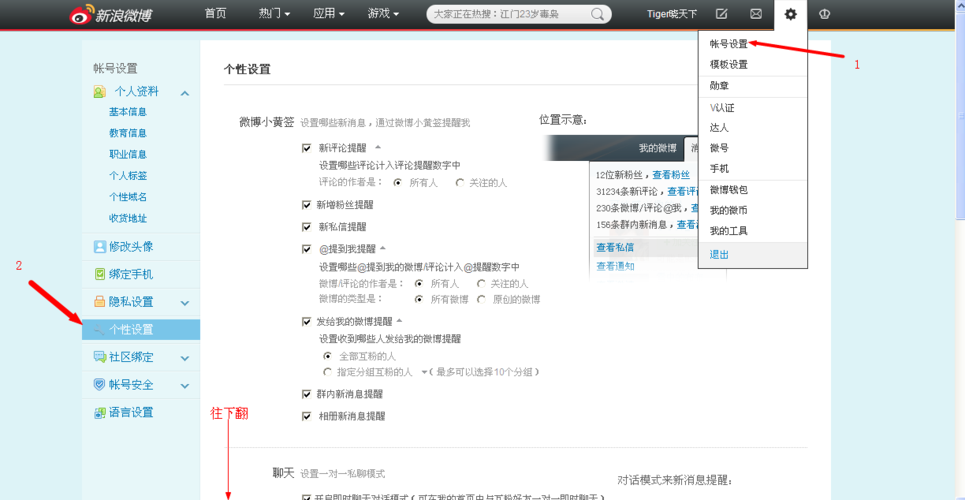Expand the 帐号安全 section chevron
This screenshot has height=500, width=965.
click(185, 386)
